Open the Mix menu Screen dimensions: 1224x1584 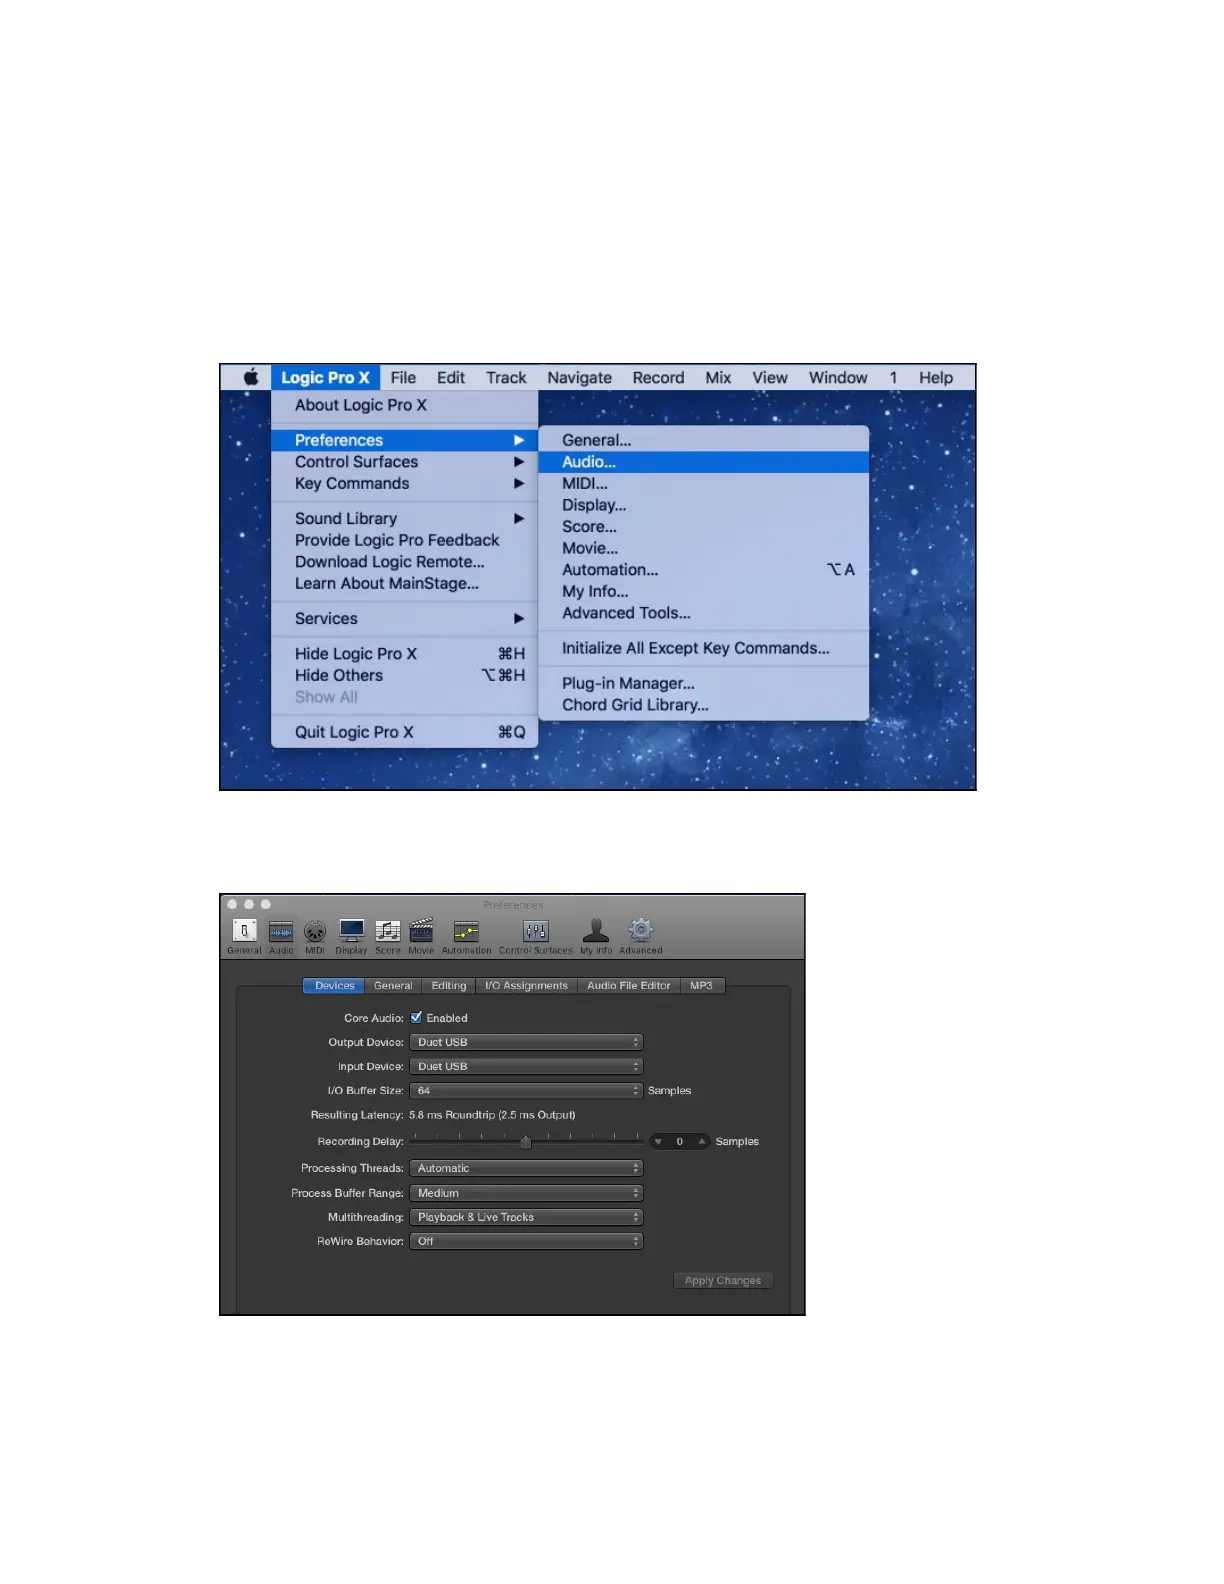[718, 377]
